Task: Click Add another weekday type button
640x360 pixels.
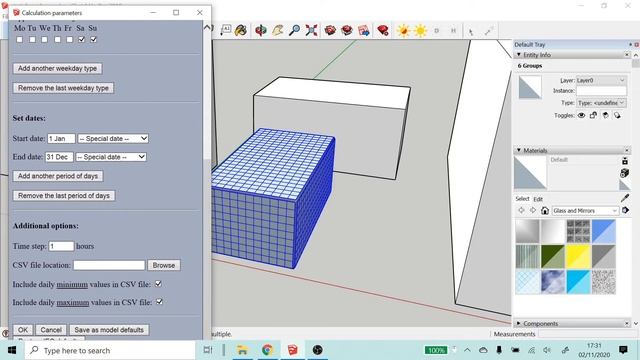Action: pos(58,69)
